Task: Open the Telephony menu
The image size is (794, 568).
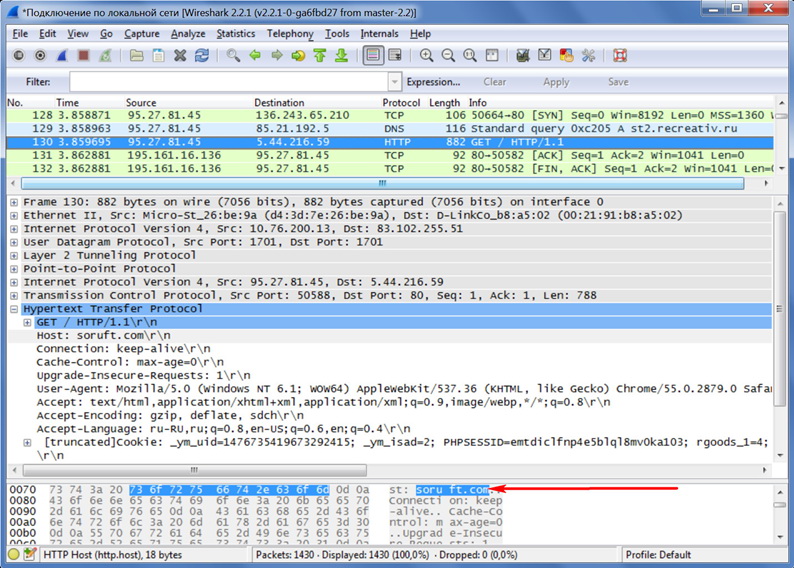Action: 290,33
